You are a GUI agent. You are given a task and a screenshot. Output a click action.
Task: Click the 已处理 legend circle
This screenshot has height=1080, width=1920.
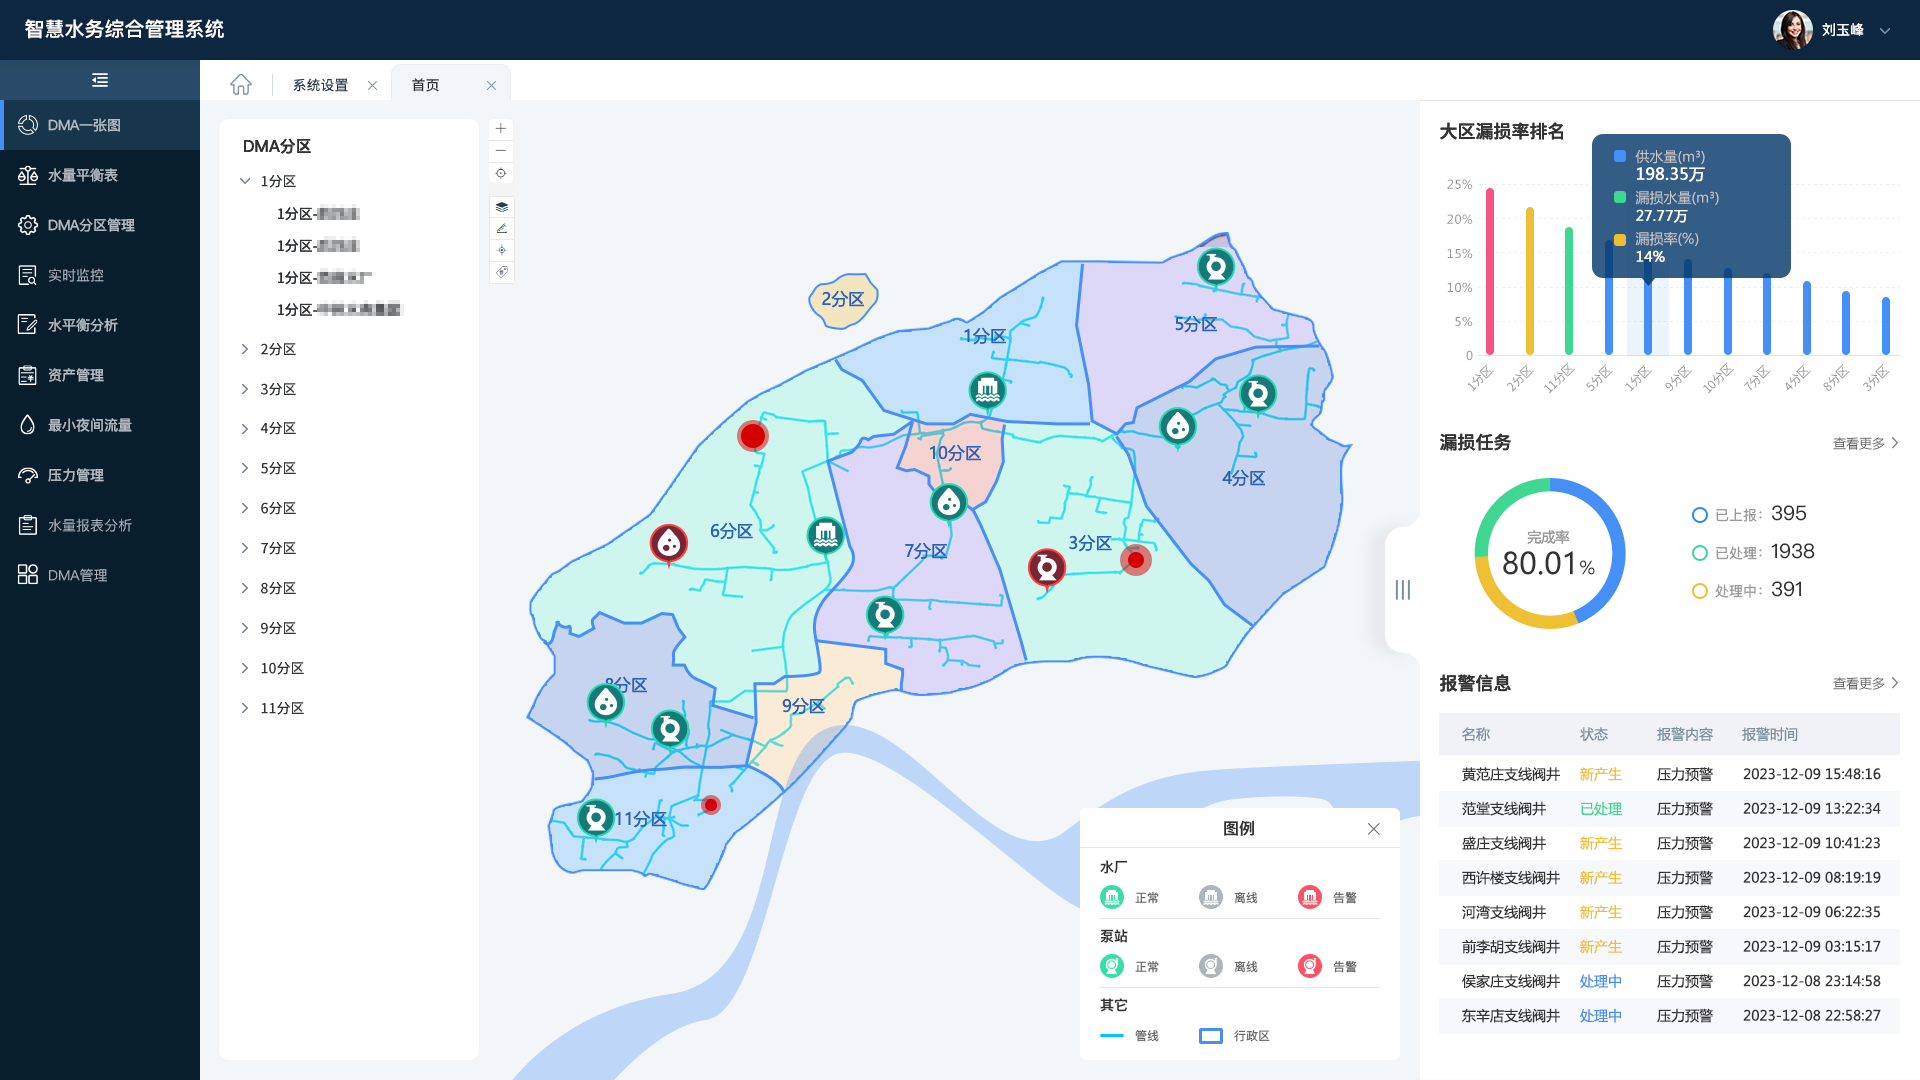(1699, 553)
